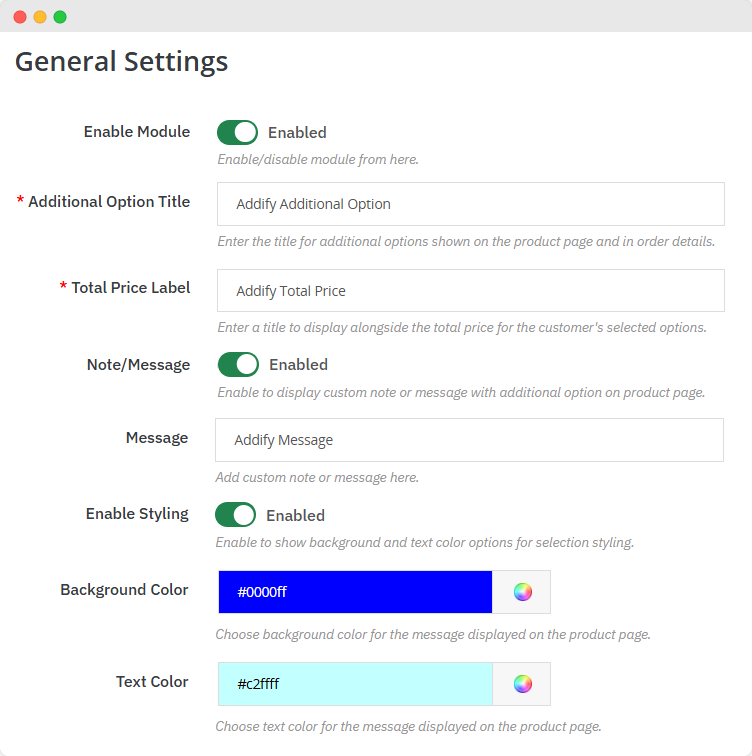This screenshot has height=756, width=752.
Task: Click the Note/Message label text
Action: [x=138, y=365]
